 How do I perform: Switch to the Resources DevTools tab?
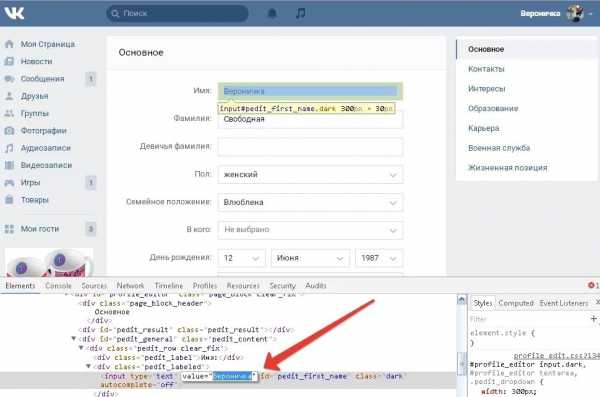tap(243, 286)
